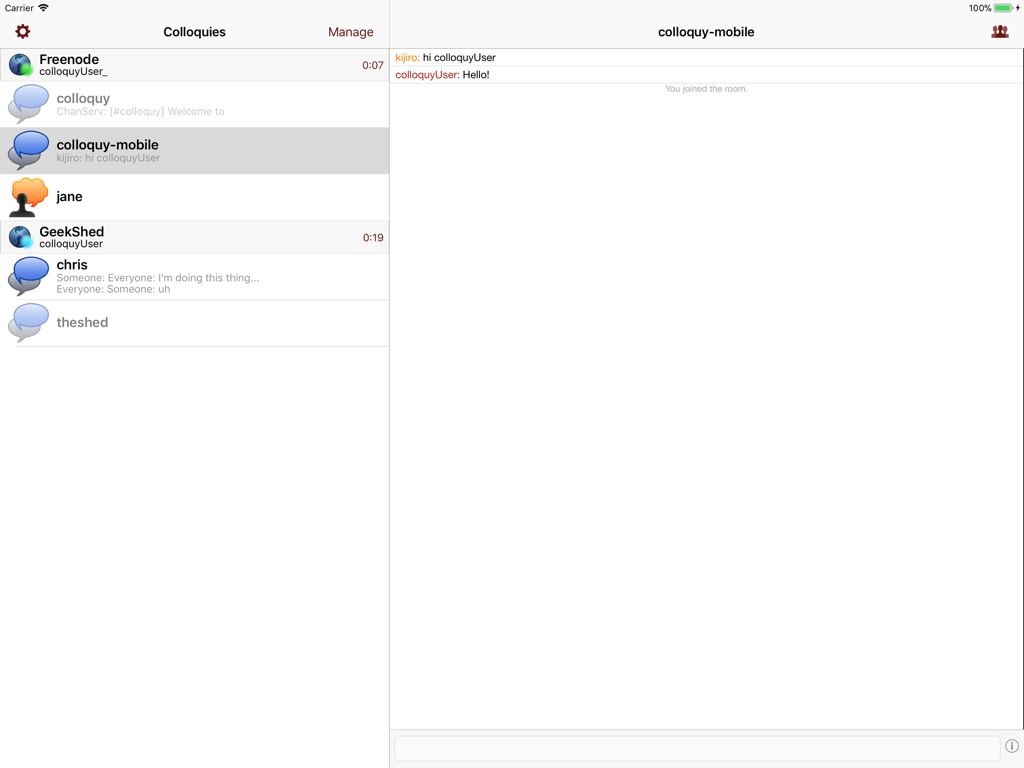Open the colloquy chat room bubble icon
This screenshot has height=768, width=1024.
point(28,104)
